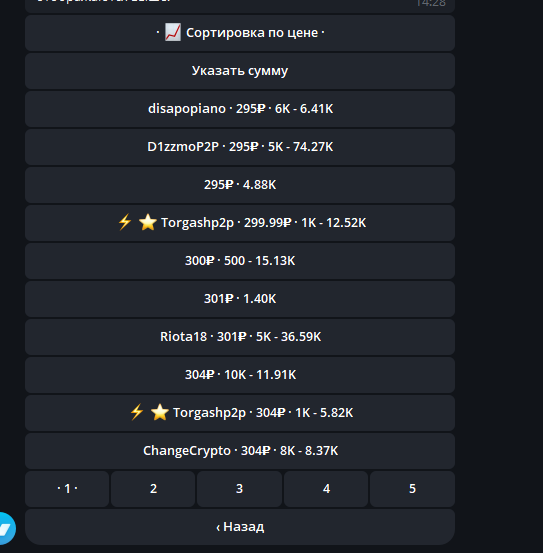Select the anonymous 295₽ · 4.88K offer
Screen dimensions: 543x553
click(x=240, y=185)
